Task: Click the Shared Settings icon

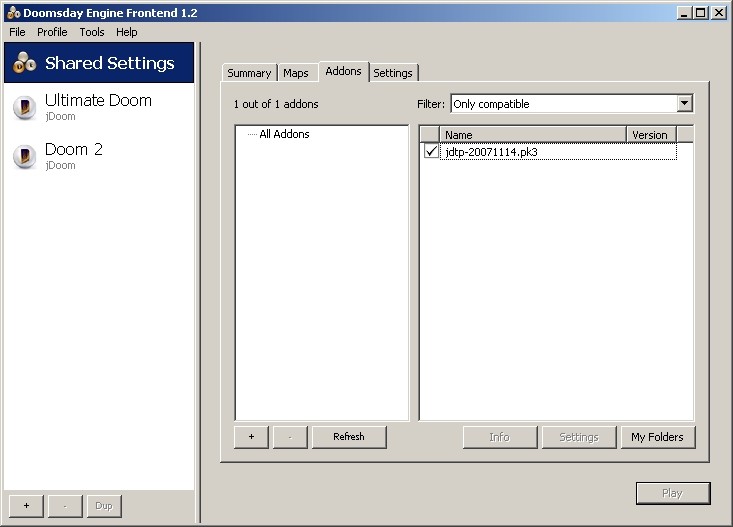Action: 24,64
